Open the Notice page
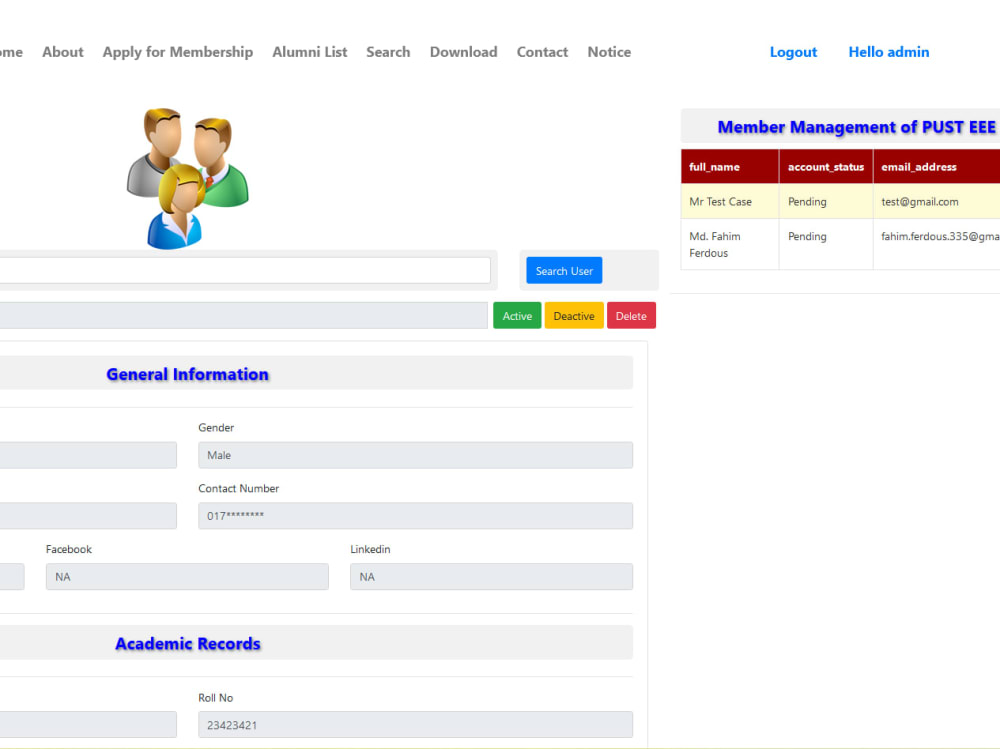This screenshot has width=1000, height=749. (609, 52)
